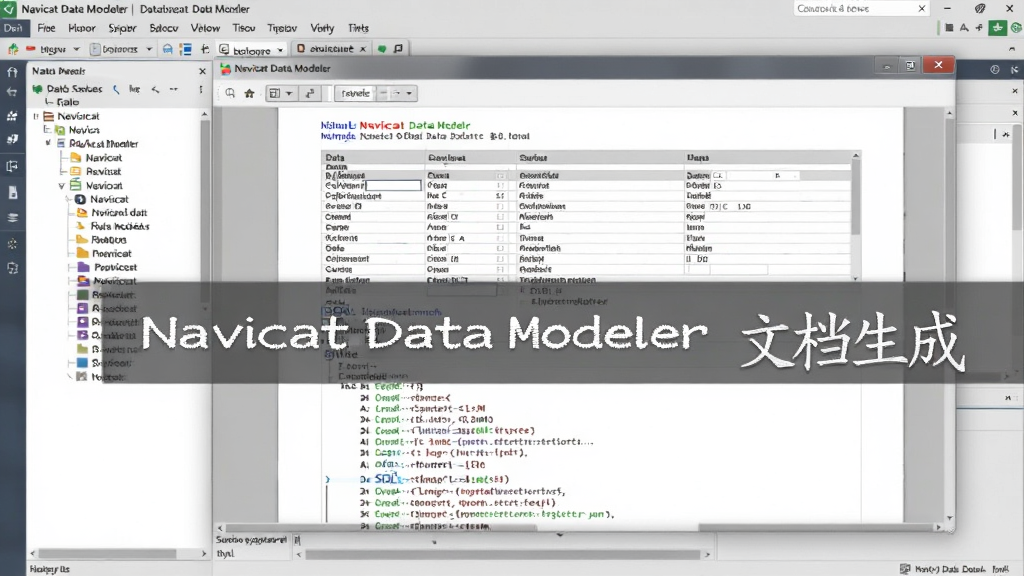Open the 'Velow' menu
Screen dimensions: 1024x576
click(x=205, y=28)
